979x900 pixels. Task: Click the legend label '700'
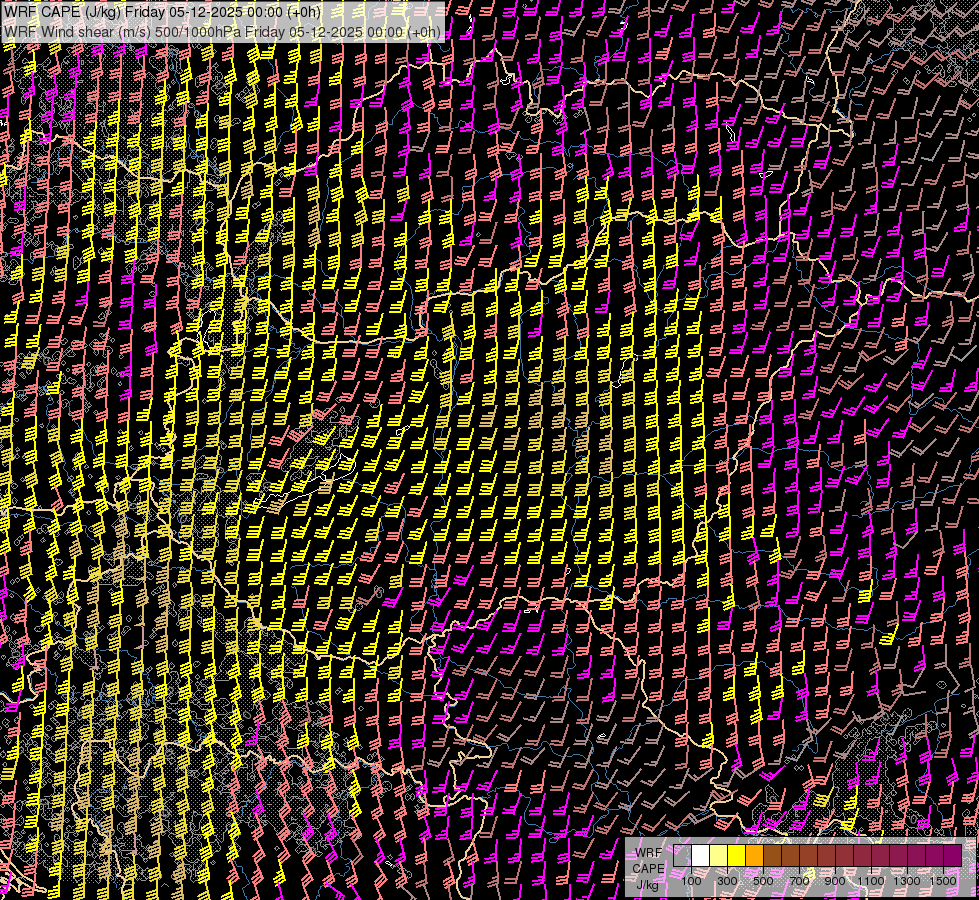[x=799, y=881]
